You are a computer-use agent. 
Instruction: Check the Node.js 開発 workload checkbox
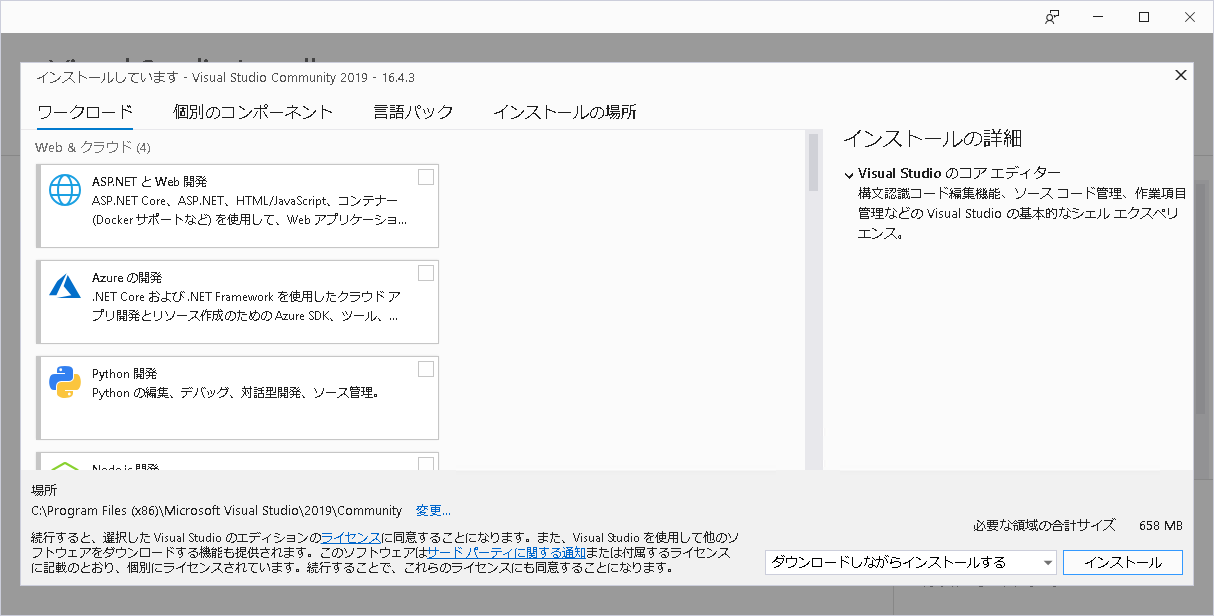426,463
